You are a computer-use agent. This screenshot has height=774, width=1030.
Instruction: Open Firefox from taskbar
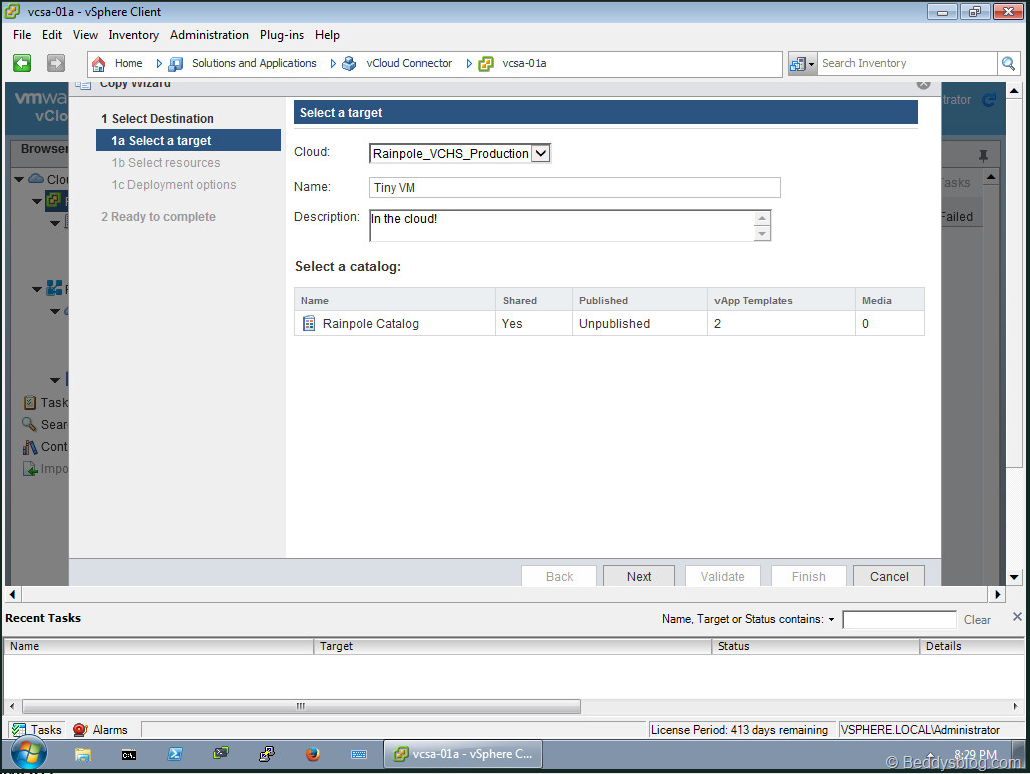313,754
